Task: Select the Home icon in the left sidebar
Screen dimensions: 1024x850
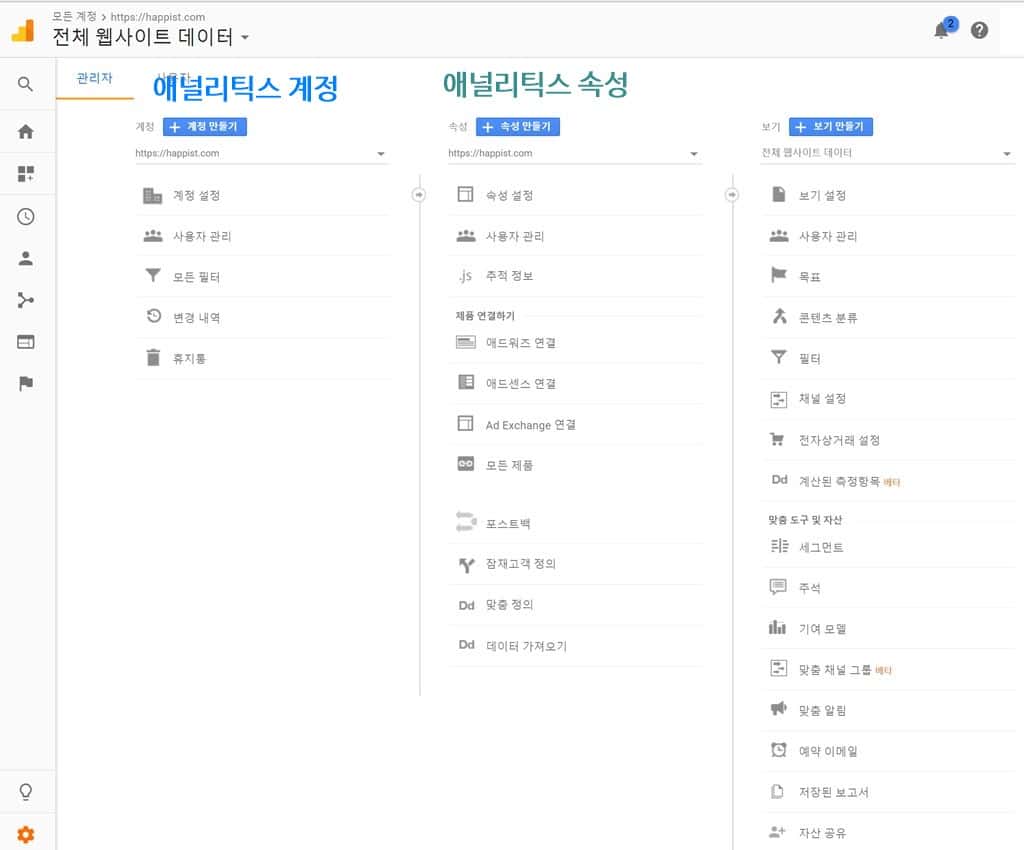Action: click(27, 131)
